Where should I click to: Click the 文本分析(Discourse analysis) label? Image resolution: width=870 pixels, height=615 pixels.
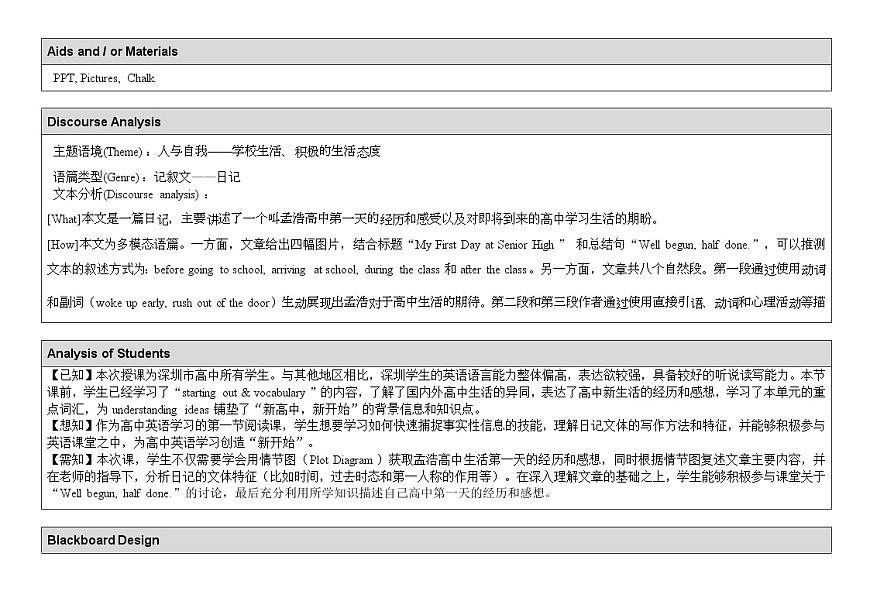(131, 194)
